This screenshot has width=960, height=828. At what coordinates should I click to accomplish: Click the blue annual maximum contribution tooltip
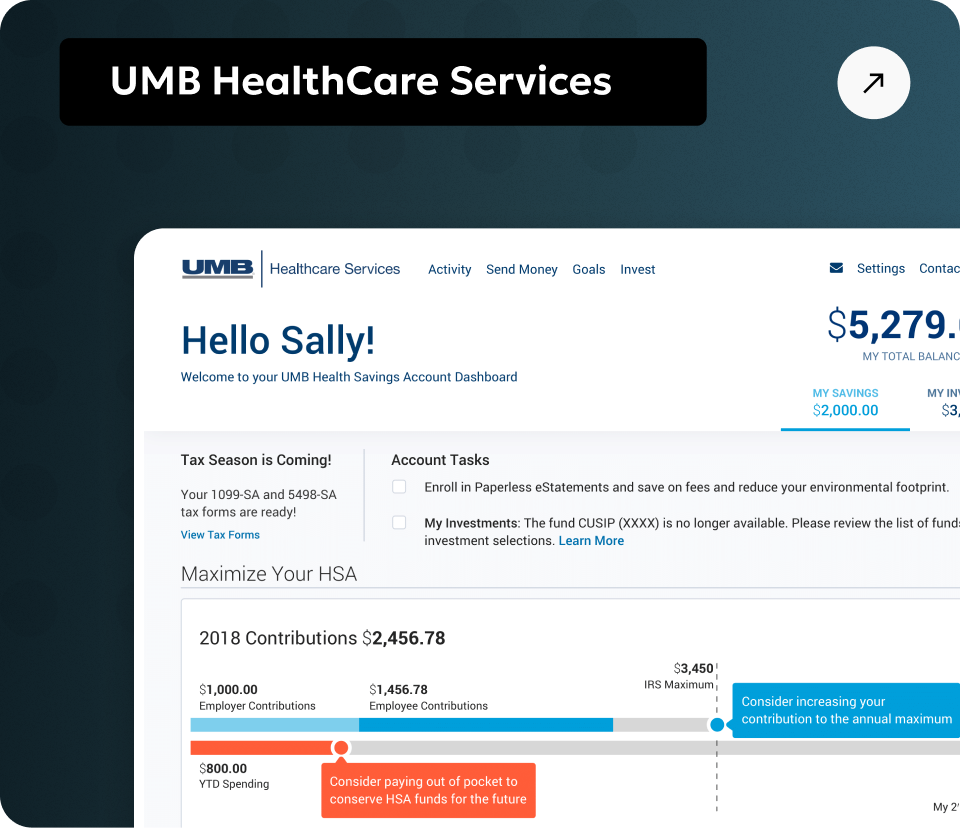point(846,710)
